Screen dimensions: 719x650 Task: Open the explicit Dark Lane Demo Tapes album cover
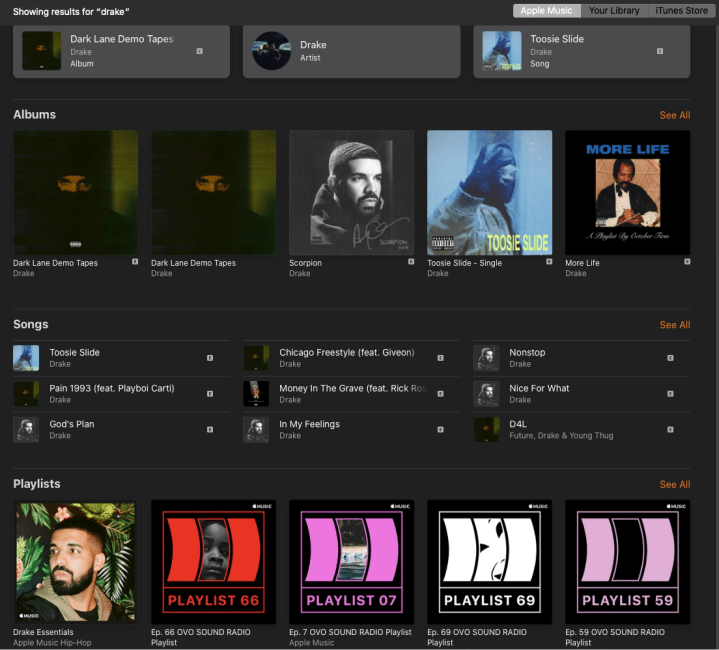[76, 193]
